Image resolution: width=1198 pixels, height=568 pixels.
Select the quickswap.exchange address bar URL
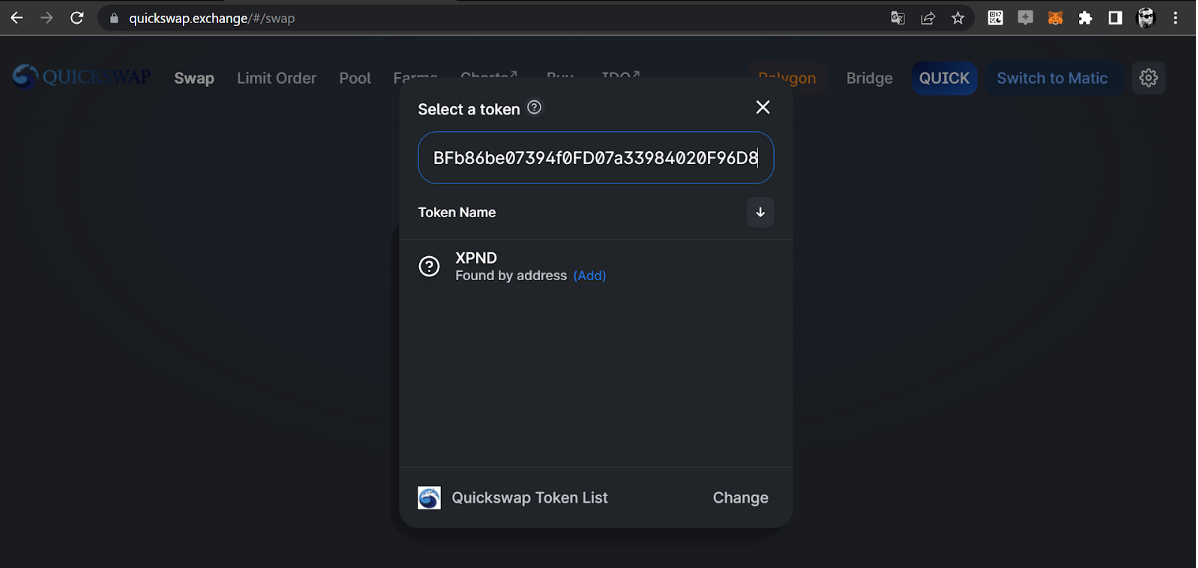click(212, 18)
